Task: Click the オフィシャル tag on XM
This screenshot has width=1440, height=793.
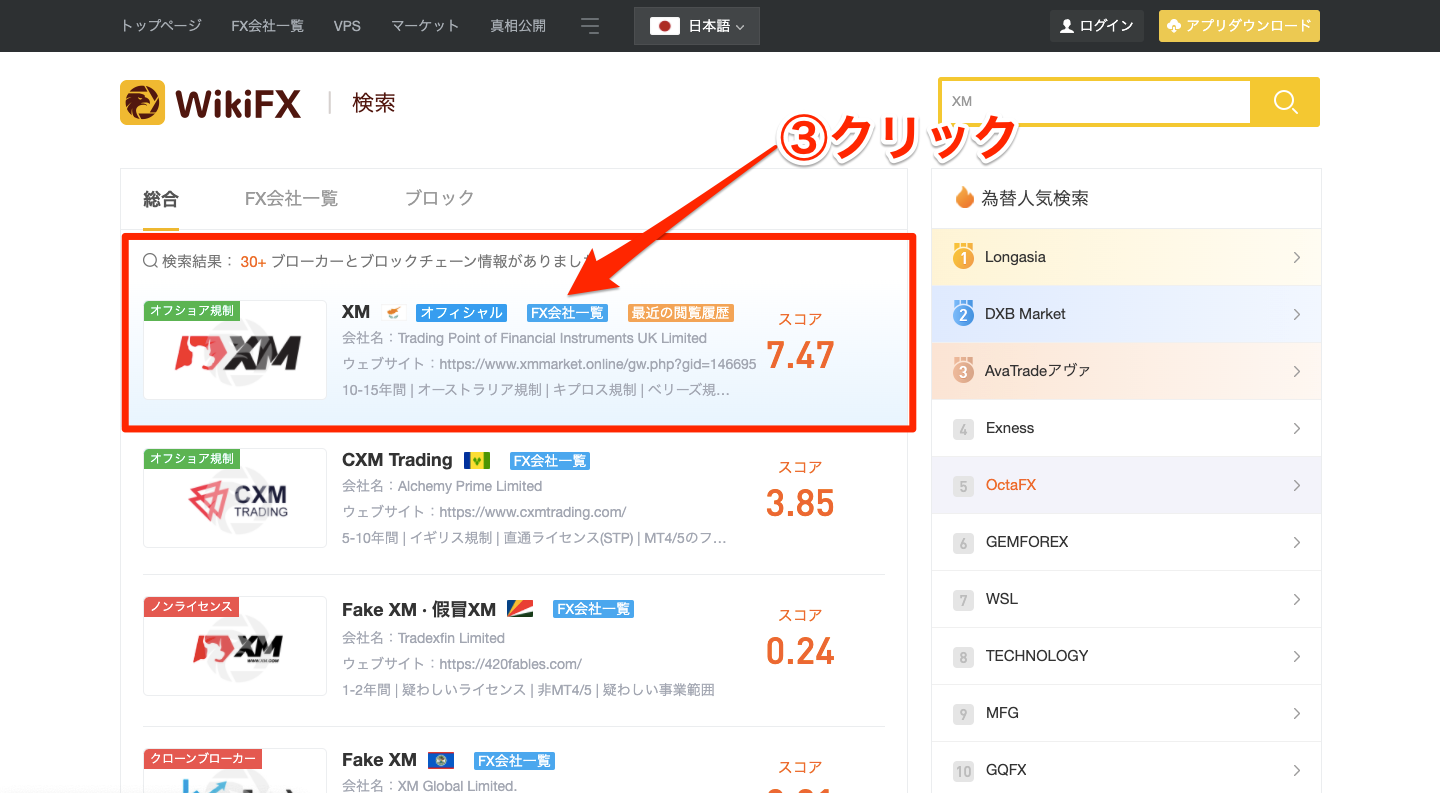Action: tap(461, 313)
